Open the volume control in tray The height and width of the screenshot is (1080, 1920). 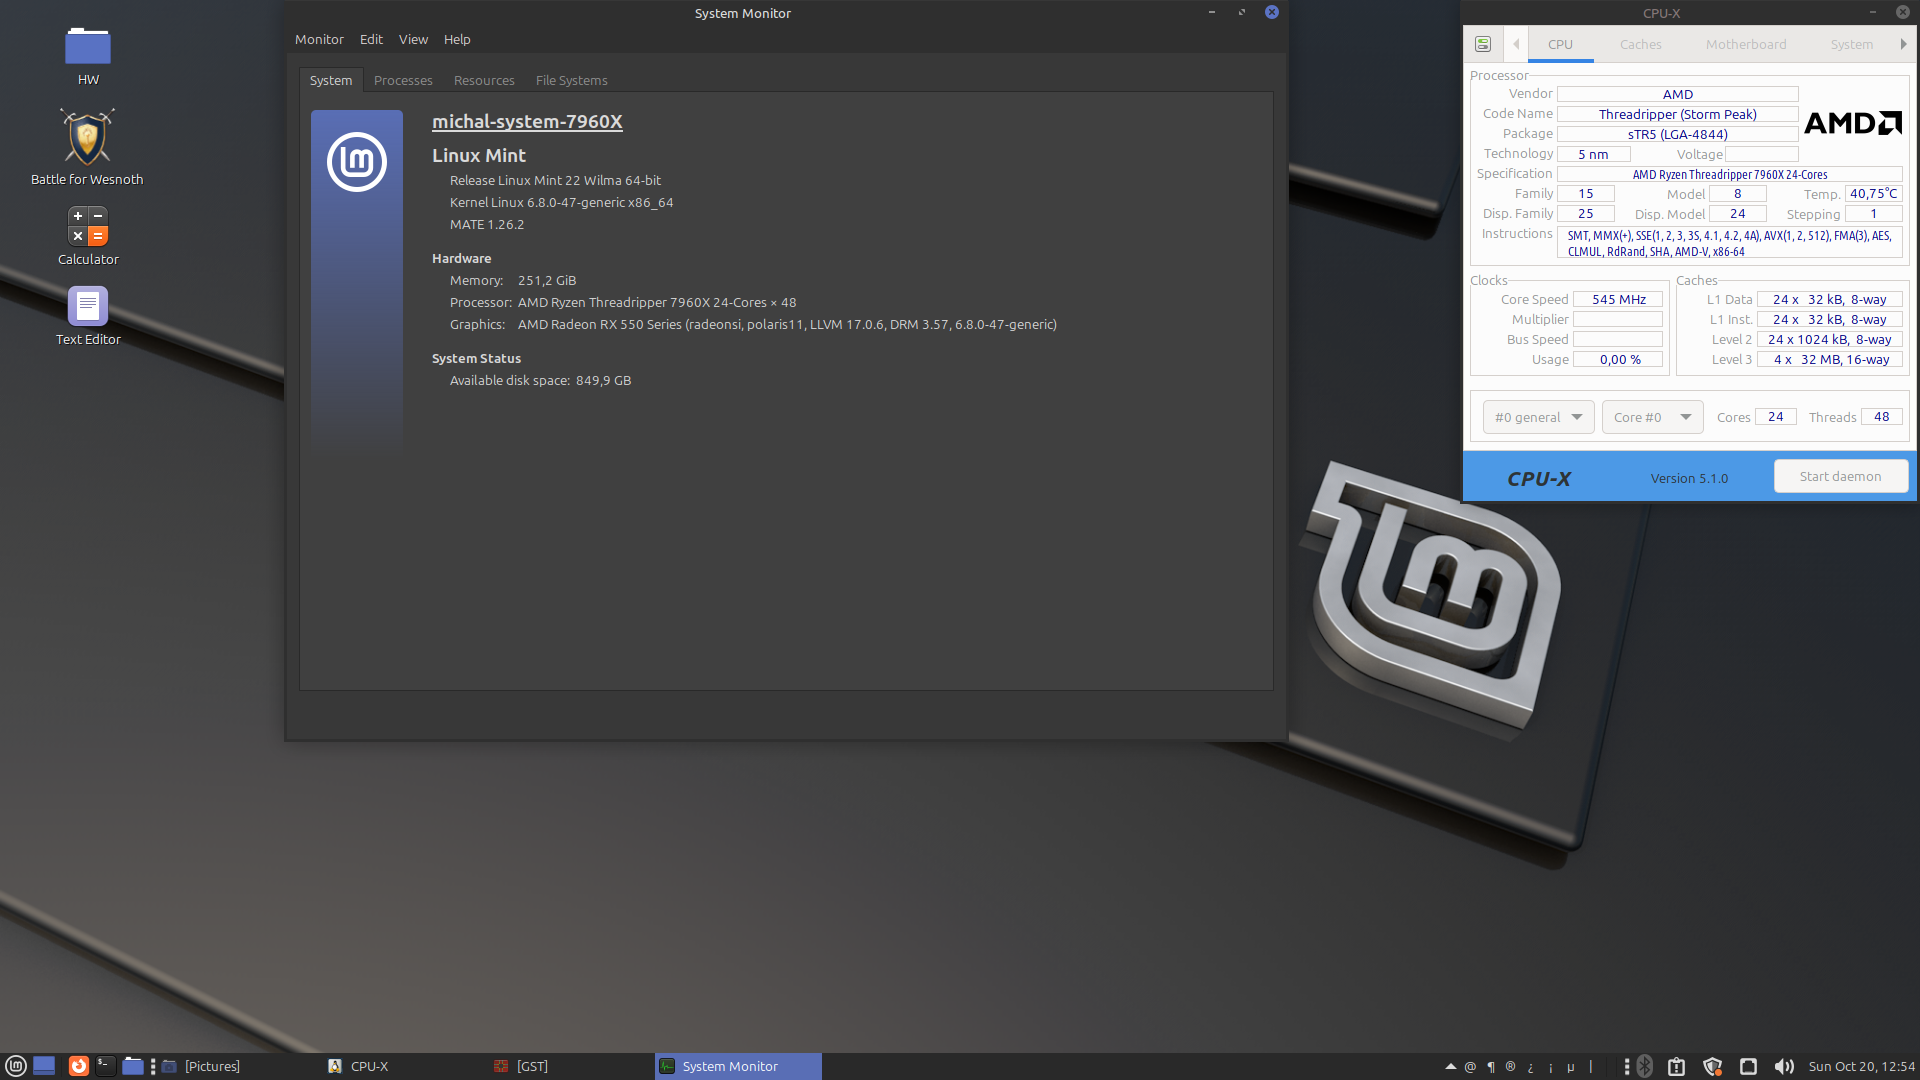coord(1783,1066)
